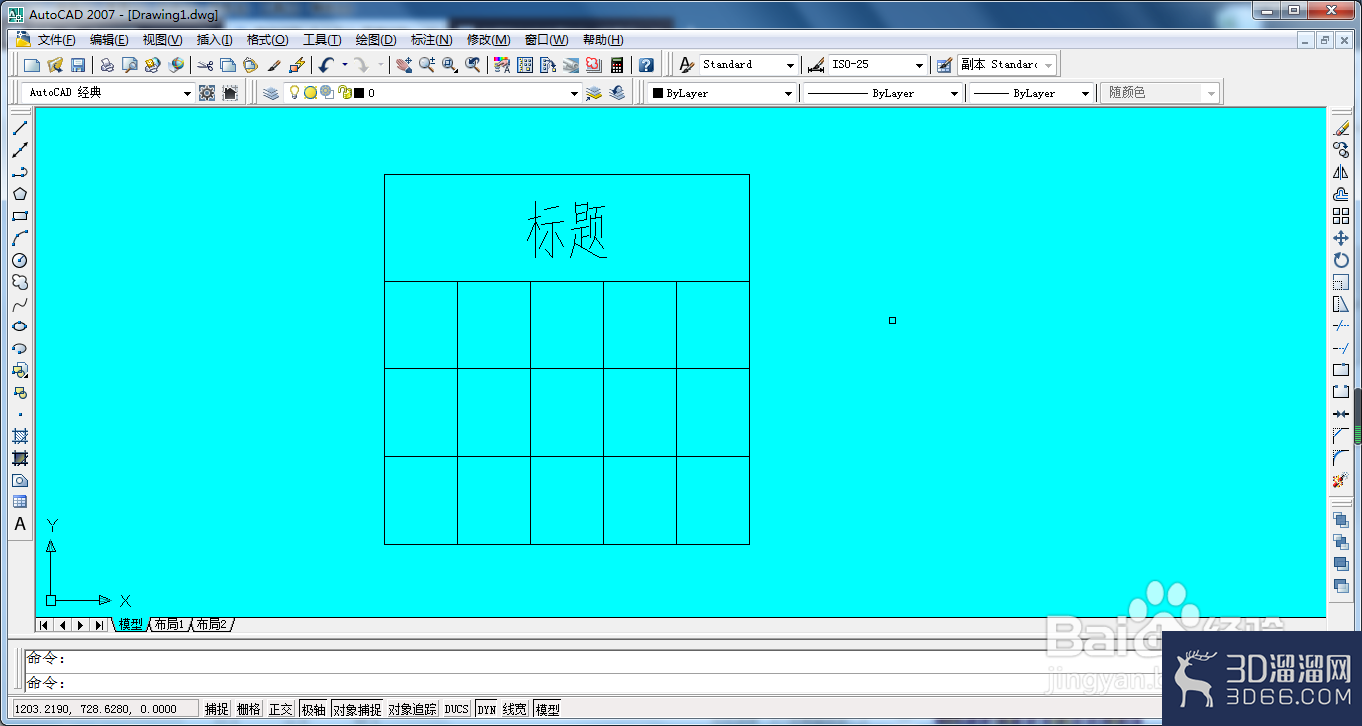Image resolution: width=1362 pixels, height=726 pixels.
Task: Select the Rotate tool
Action: [1341, 260]
